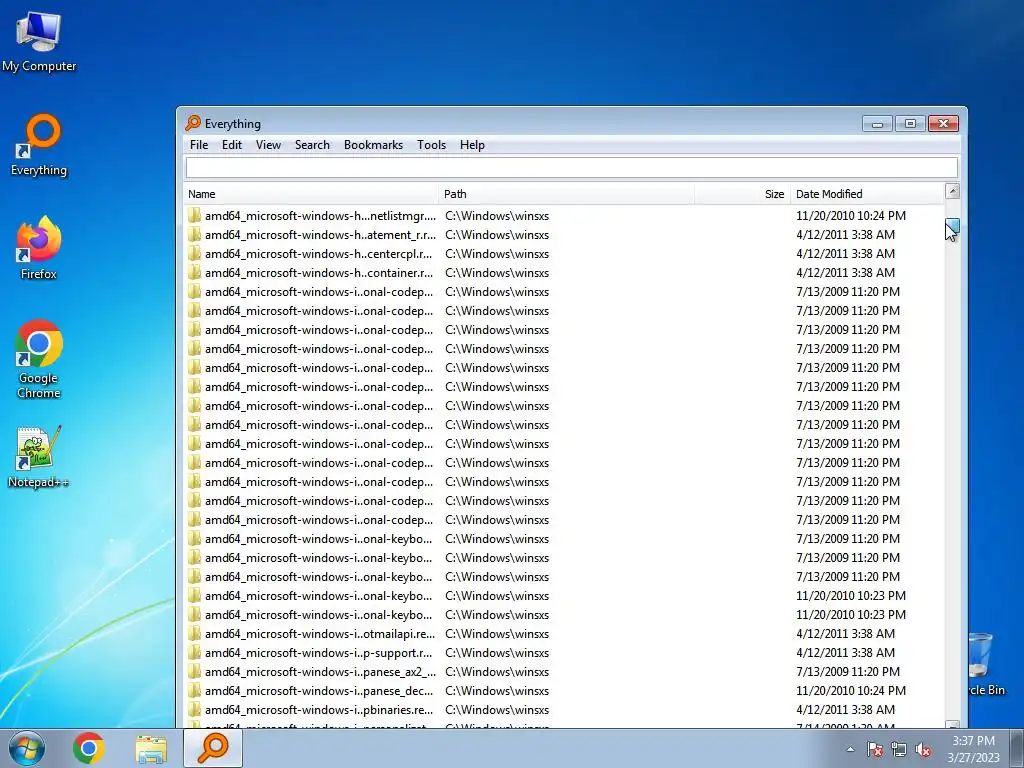Open the Help menu
The image size is (1024, 768).
[x=472, y=145]
